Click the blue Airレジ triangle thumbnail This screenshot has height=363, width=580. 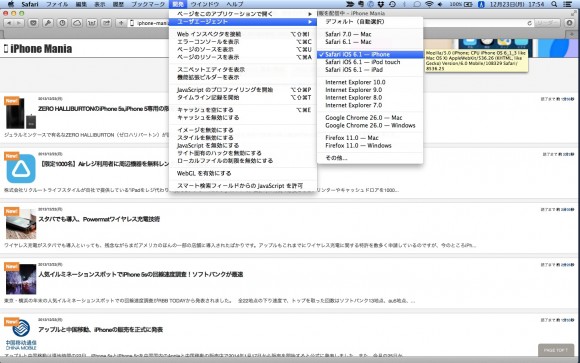coord(21,169)
